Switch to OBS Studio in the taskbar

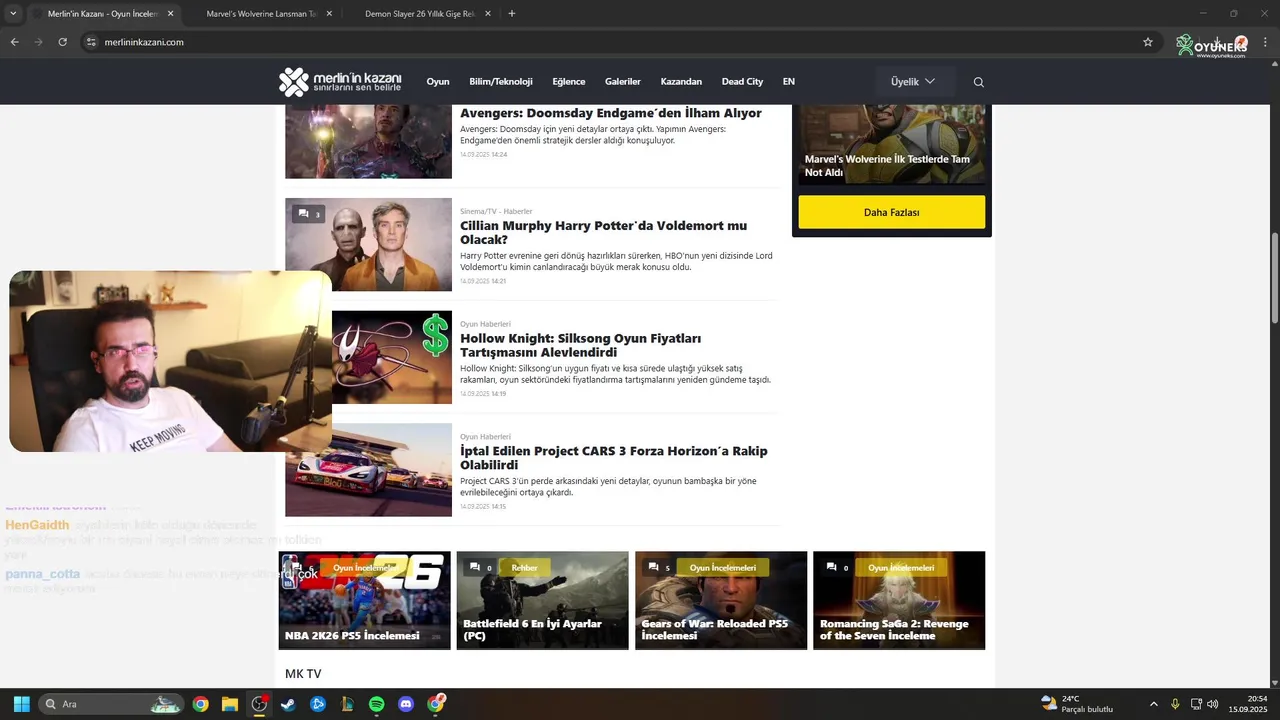[259, 704]
